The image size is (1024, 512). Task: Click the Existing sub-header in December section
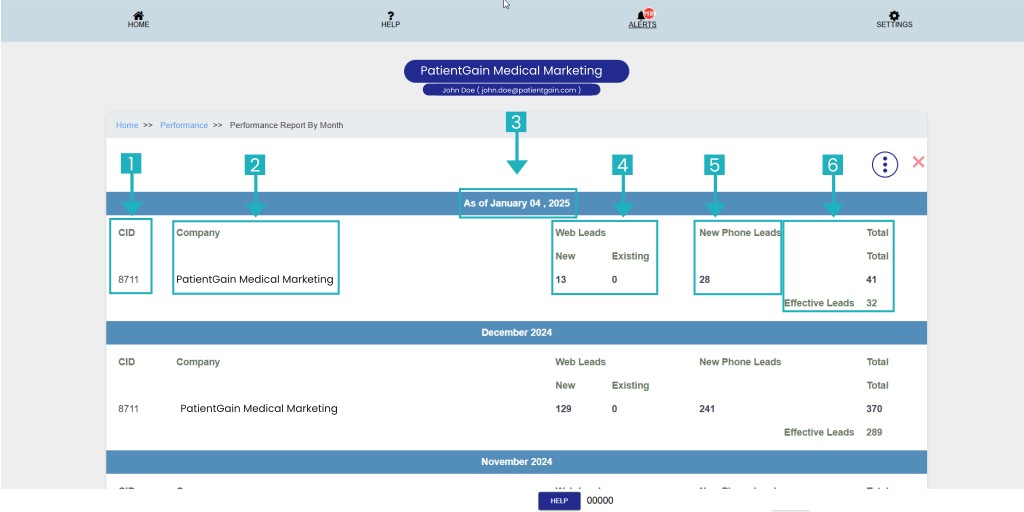click(x=630, y=386)
